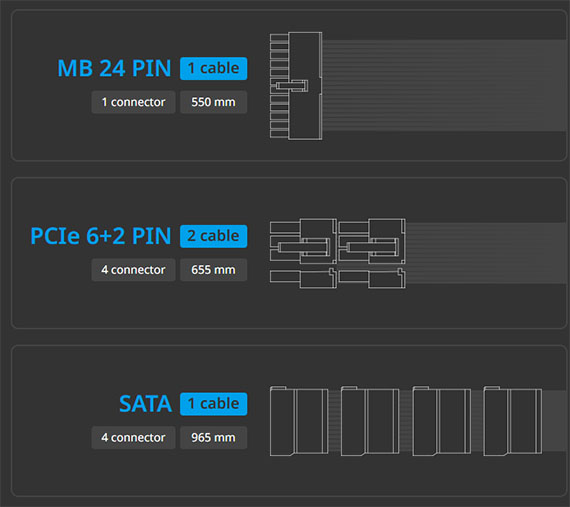Image resolution: width=570 pixels, height=507 pixels.
Task: Click the 655 mm length tag
Action: (x=213, y=270)
